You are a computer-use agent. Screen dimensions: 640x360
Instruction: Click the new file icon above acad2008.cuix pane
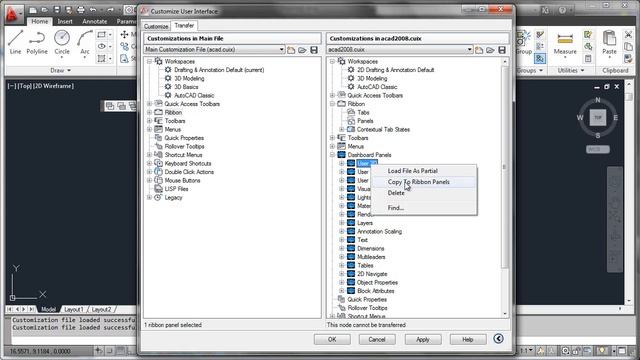click(x=479, y=50)
